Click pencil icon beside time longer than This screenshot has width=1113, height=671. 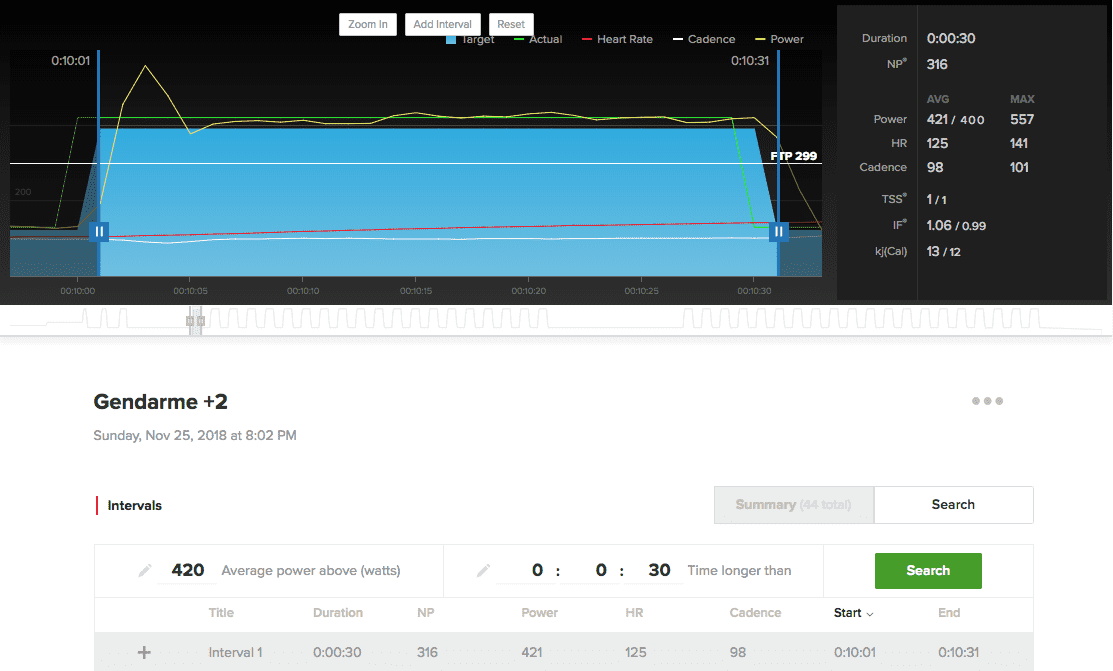483,571
